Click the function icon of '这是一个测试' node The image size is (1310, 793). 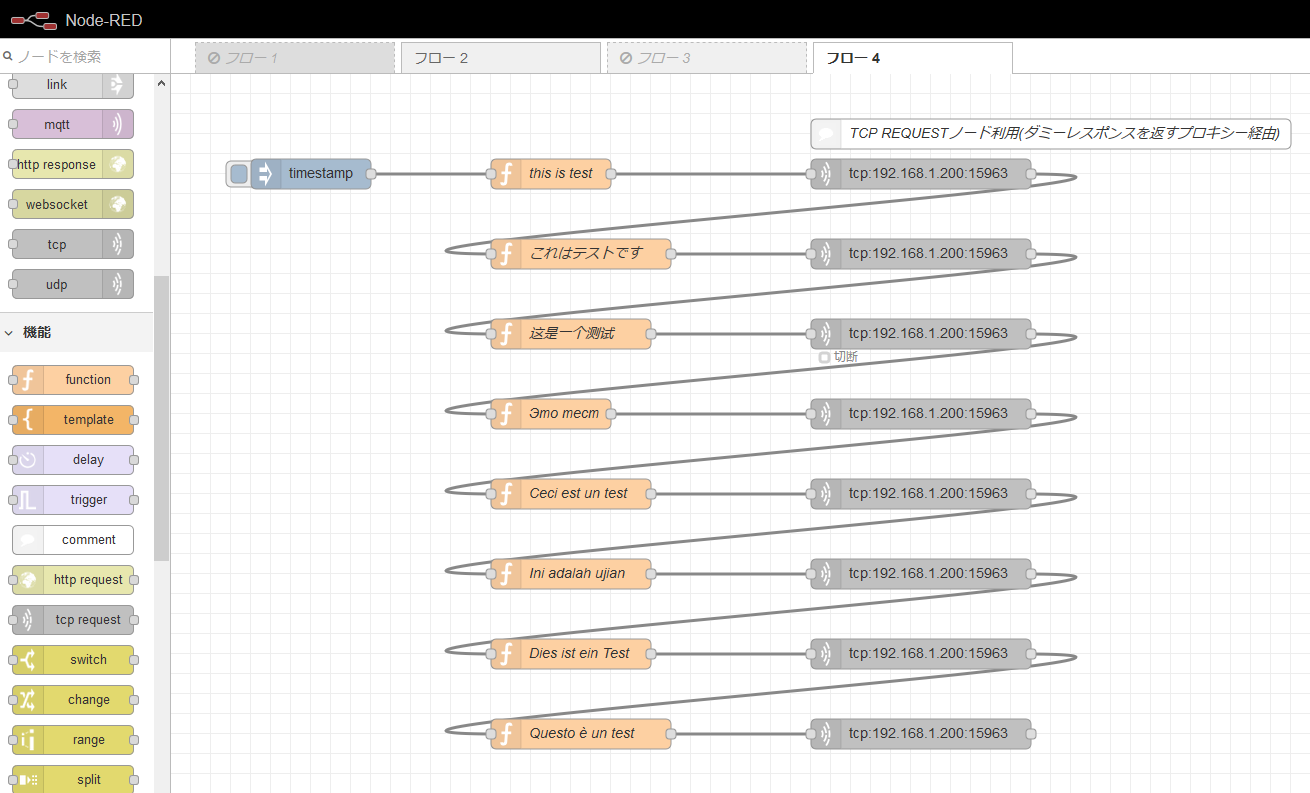(x=506, y=334)
